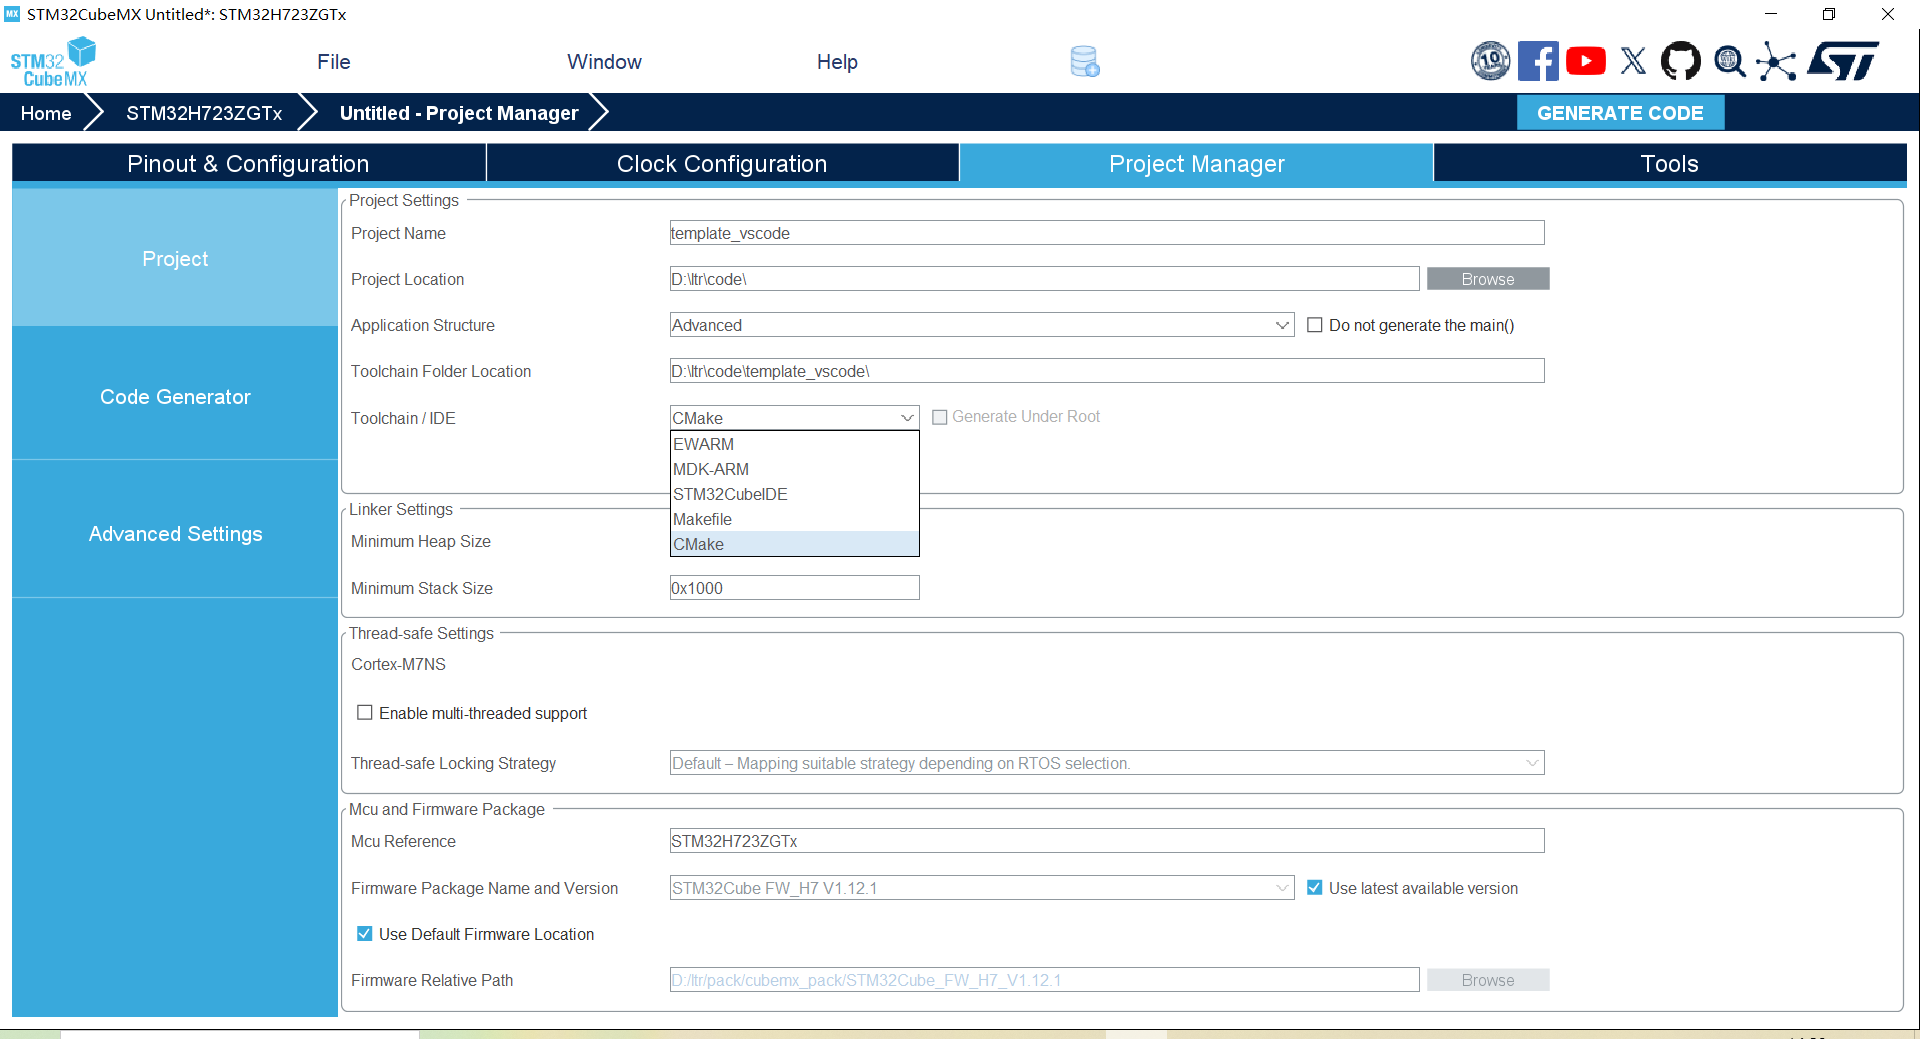Toggle Generate Under Root checkbox
This screenshot has height=1039, width=1920.
[x=940, y=417]
